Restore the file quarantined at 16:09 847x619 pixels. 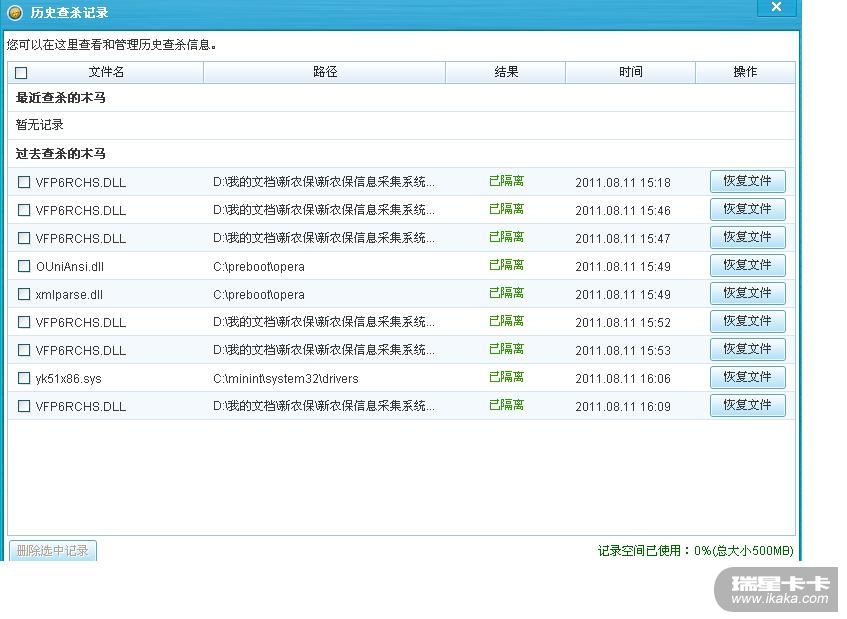[x=747, y=405]
